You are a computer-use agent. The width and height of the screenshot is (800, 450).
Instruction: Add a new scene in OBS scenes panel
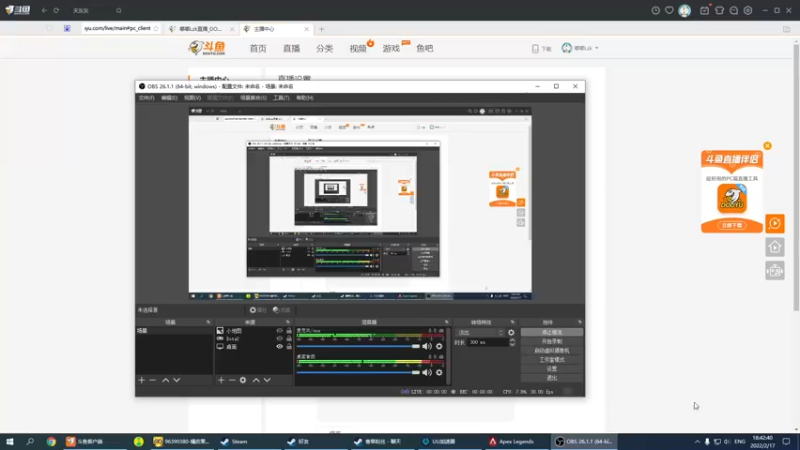click(x=141, y=380)
